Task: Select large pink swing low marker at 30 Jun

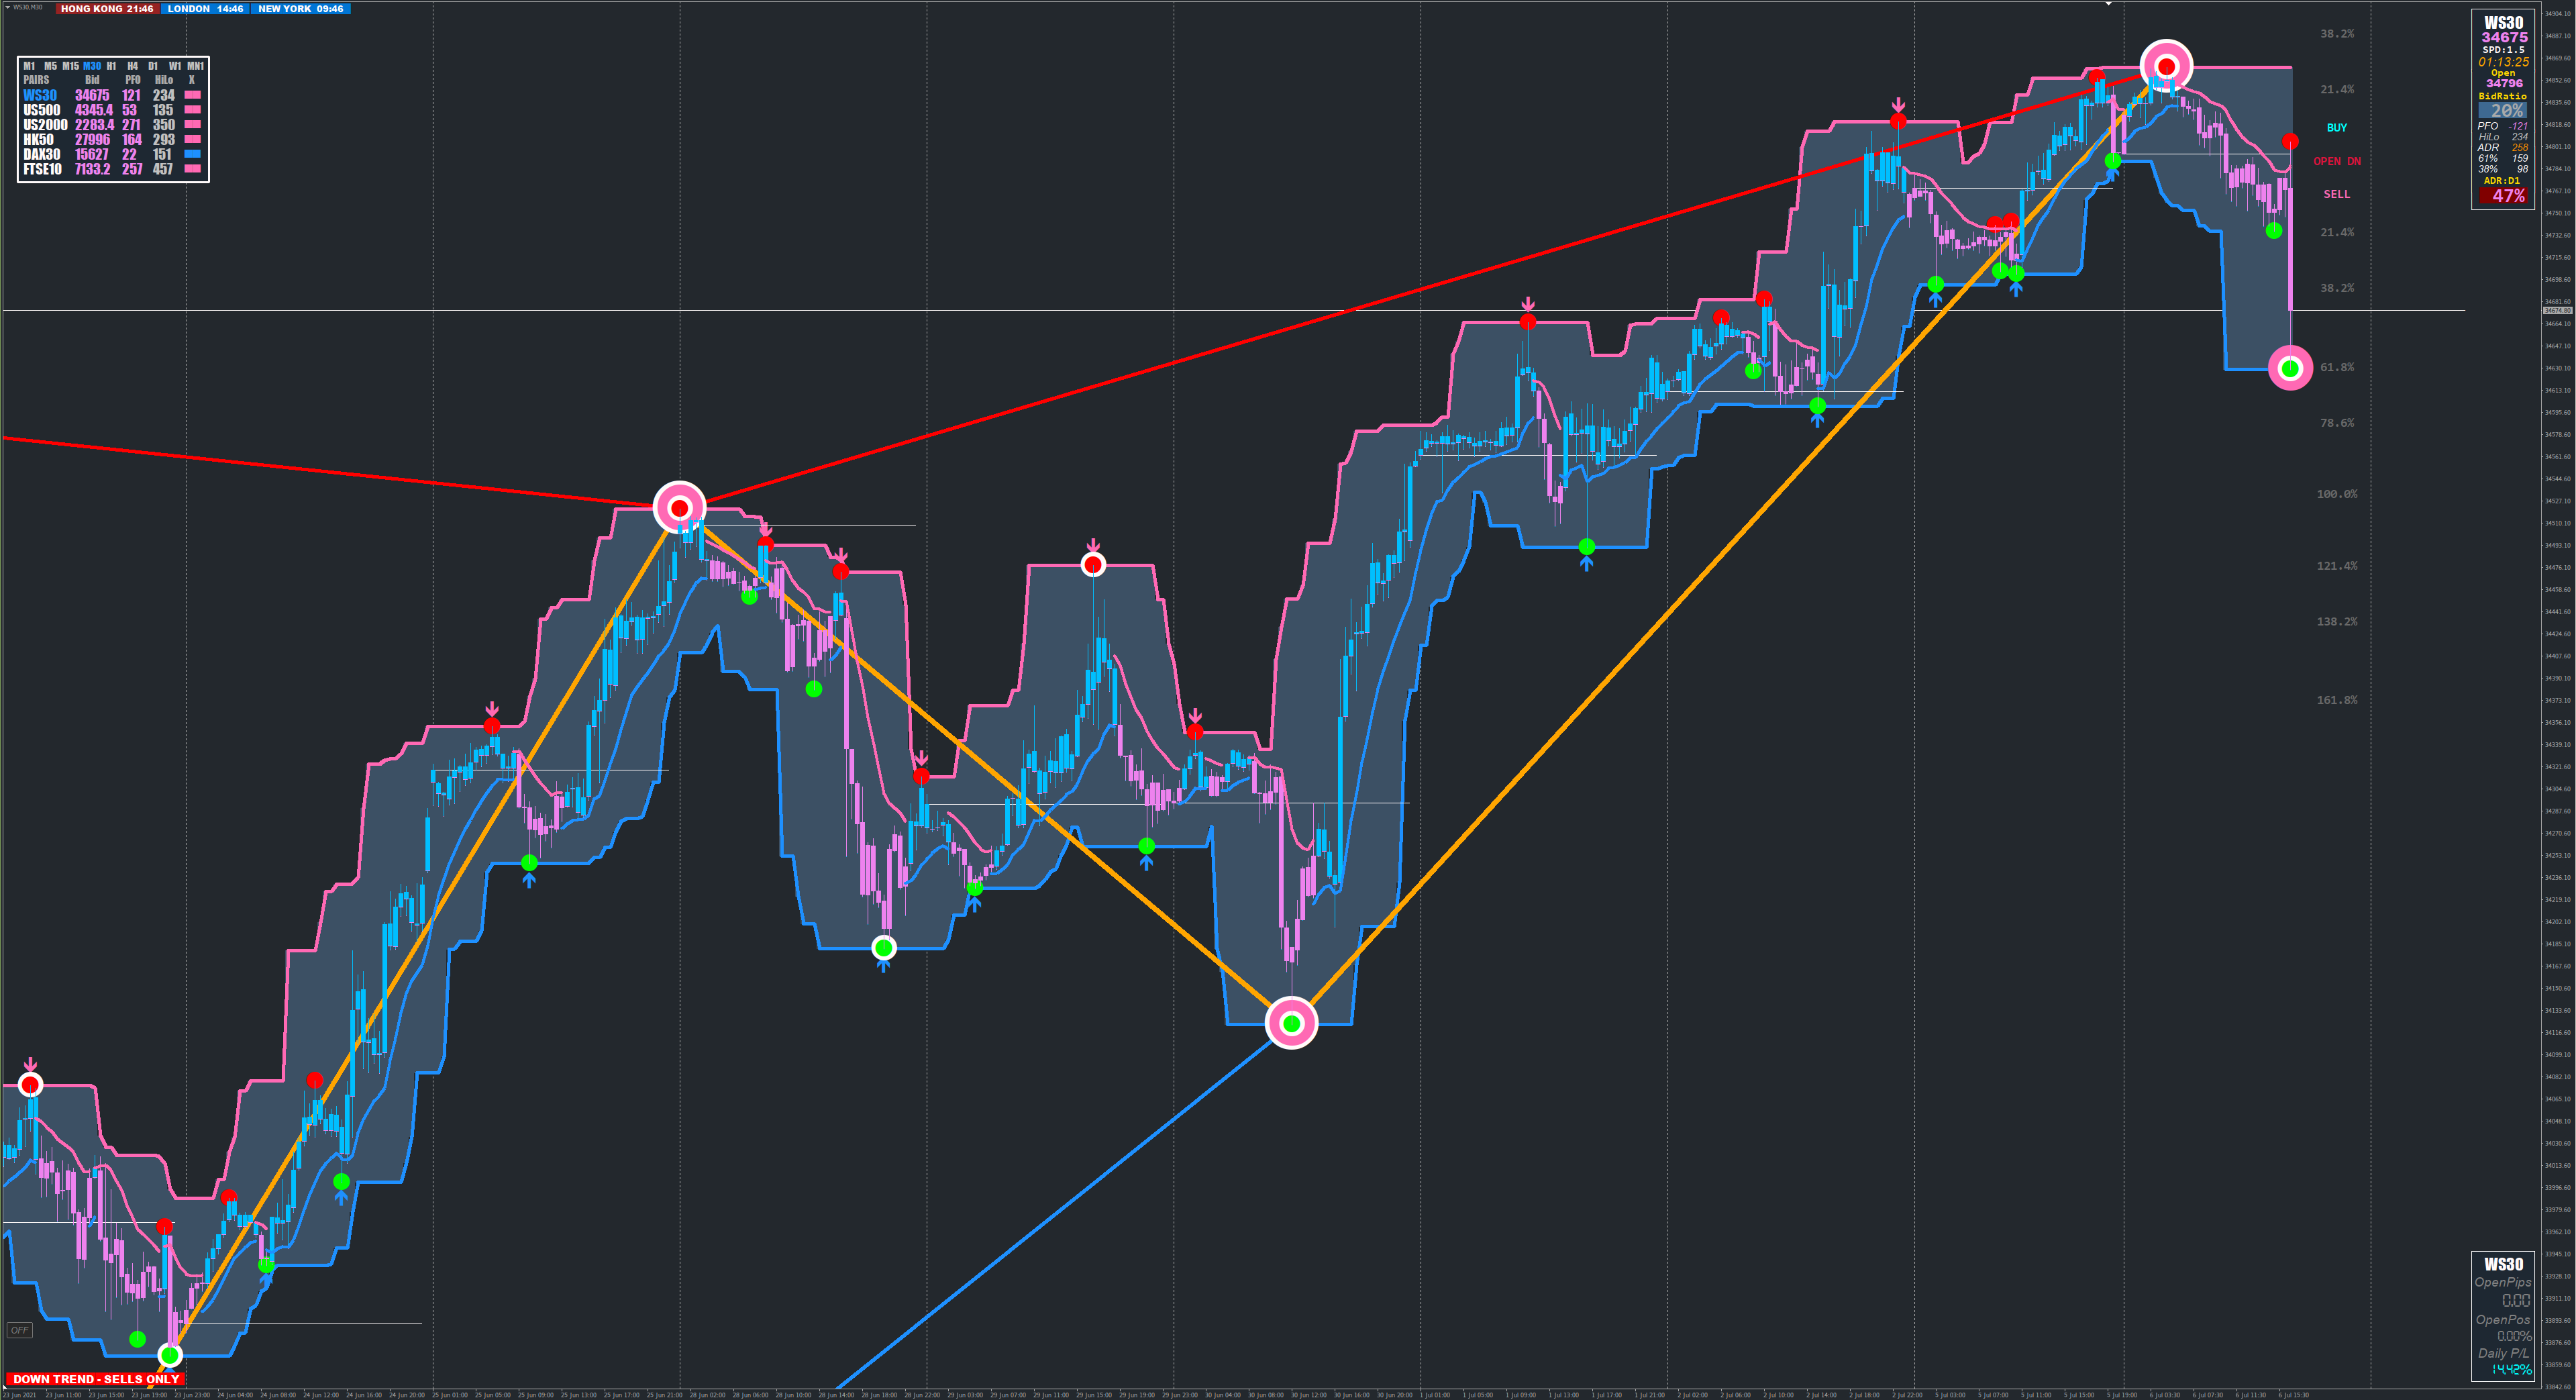Action: pyautogui.click(x=1291, y=1023)
